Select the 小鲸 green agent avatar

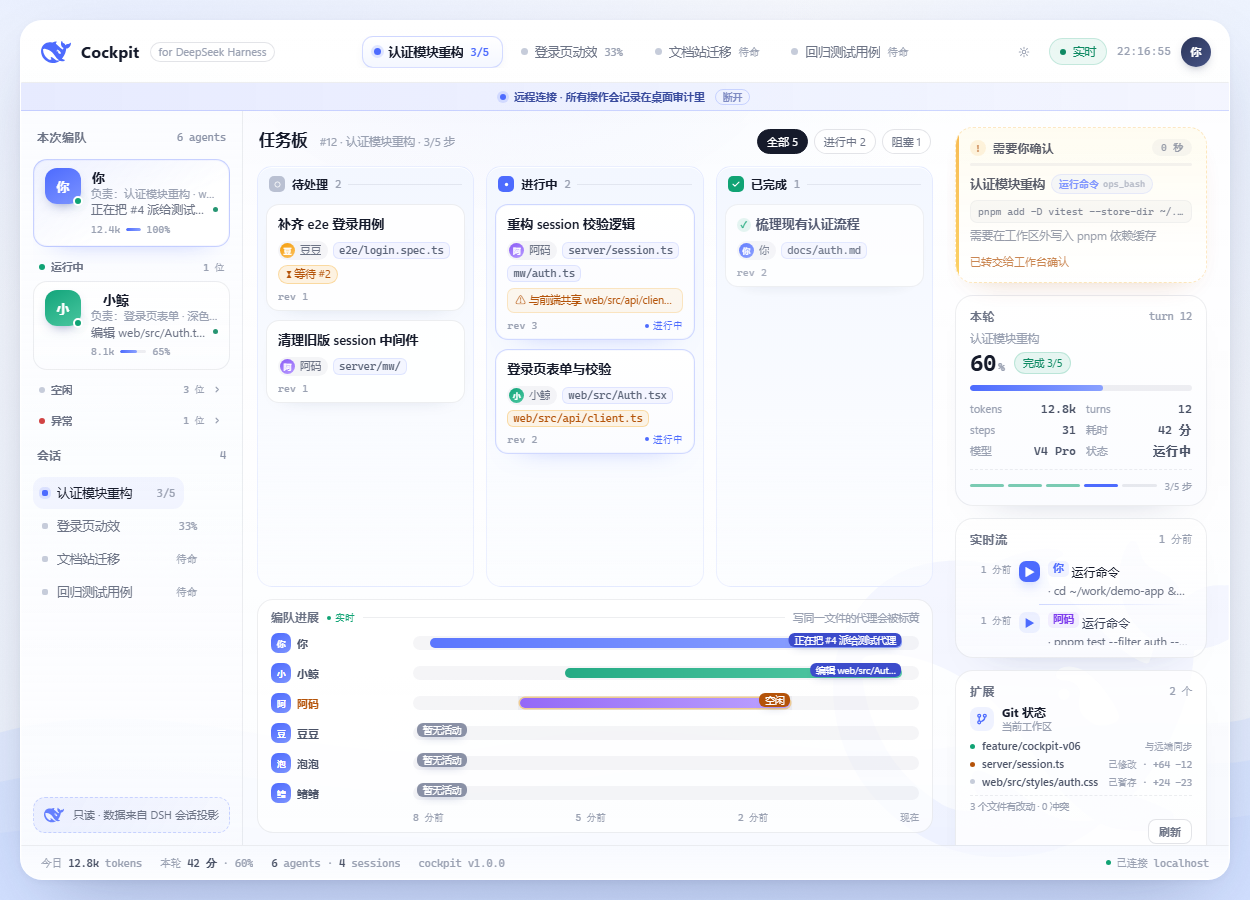tap(63, 308)
